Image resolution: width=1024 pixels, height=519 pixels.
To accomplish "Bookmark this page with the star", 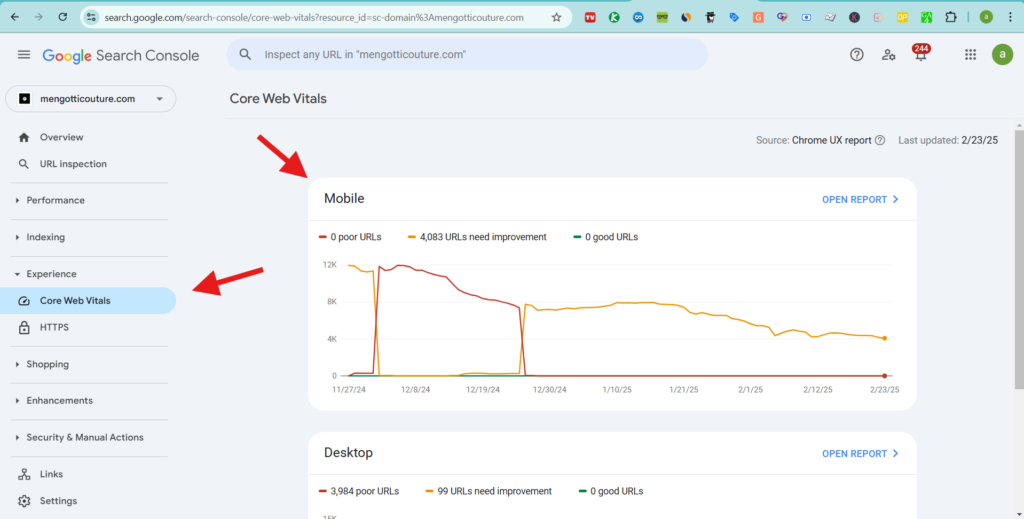I will point(556,18).
